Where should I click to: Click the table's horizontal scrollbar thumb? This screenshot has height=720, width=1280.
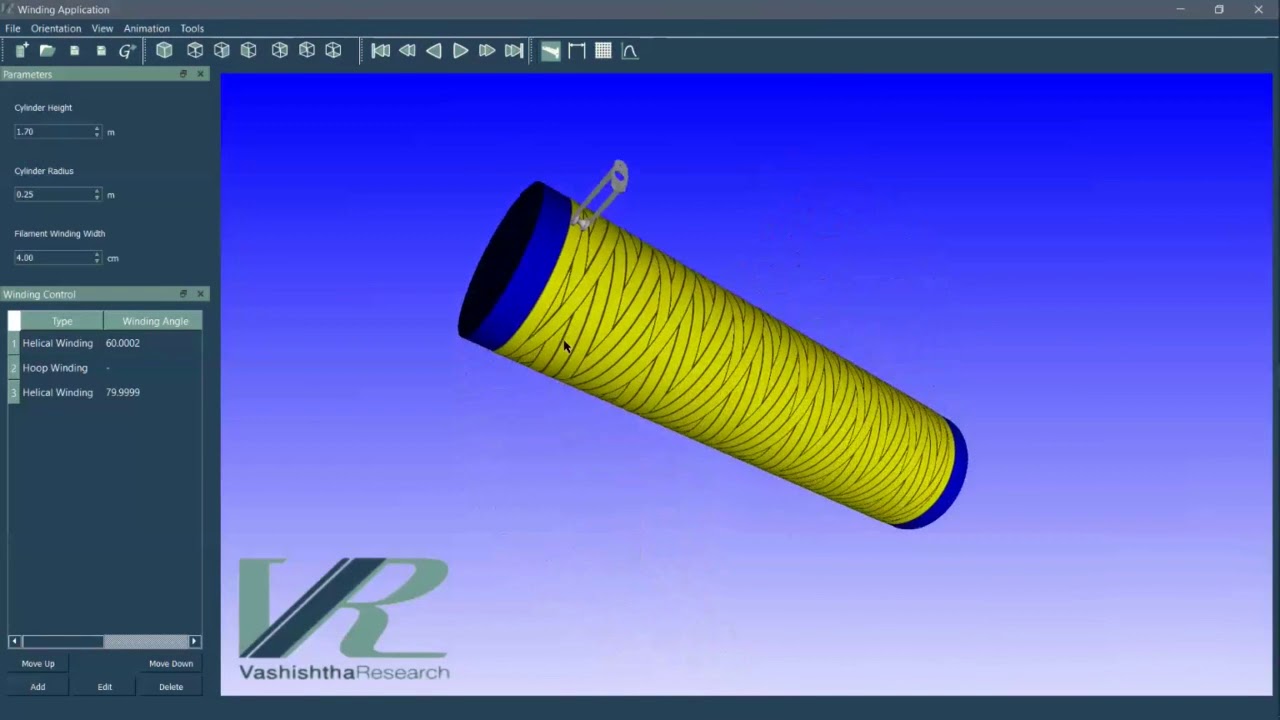pos(62,641)
